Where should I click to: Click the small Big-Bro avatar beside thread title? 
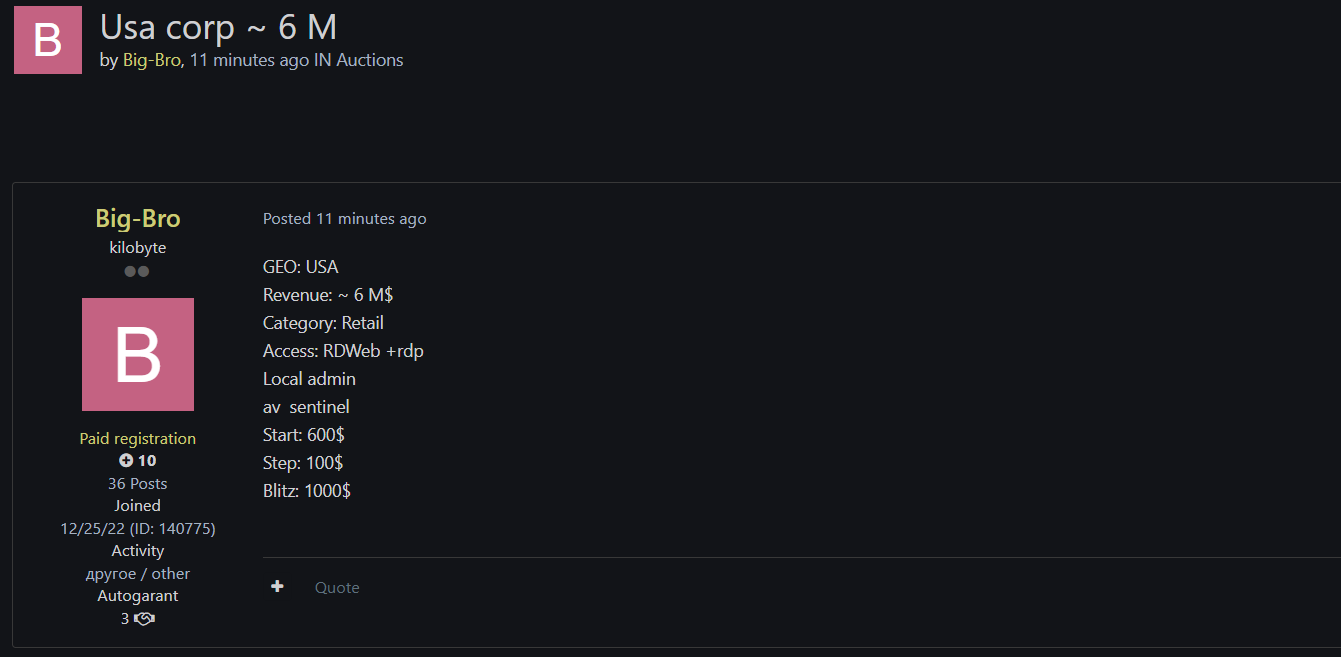point(48,40)
